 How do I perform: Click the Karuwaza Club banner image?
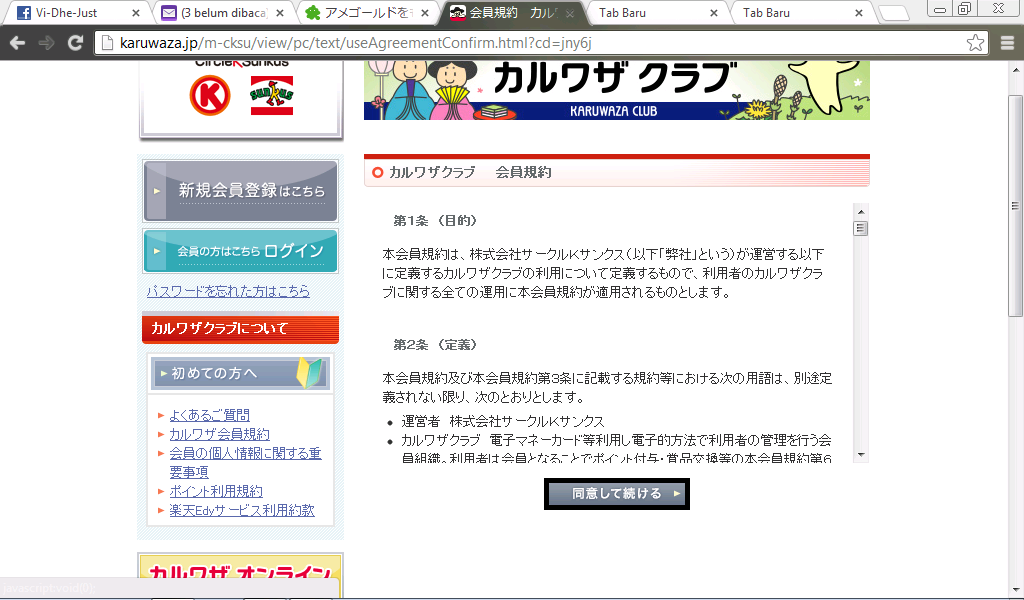[616, 90]
